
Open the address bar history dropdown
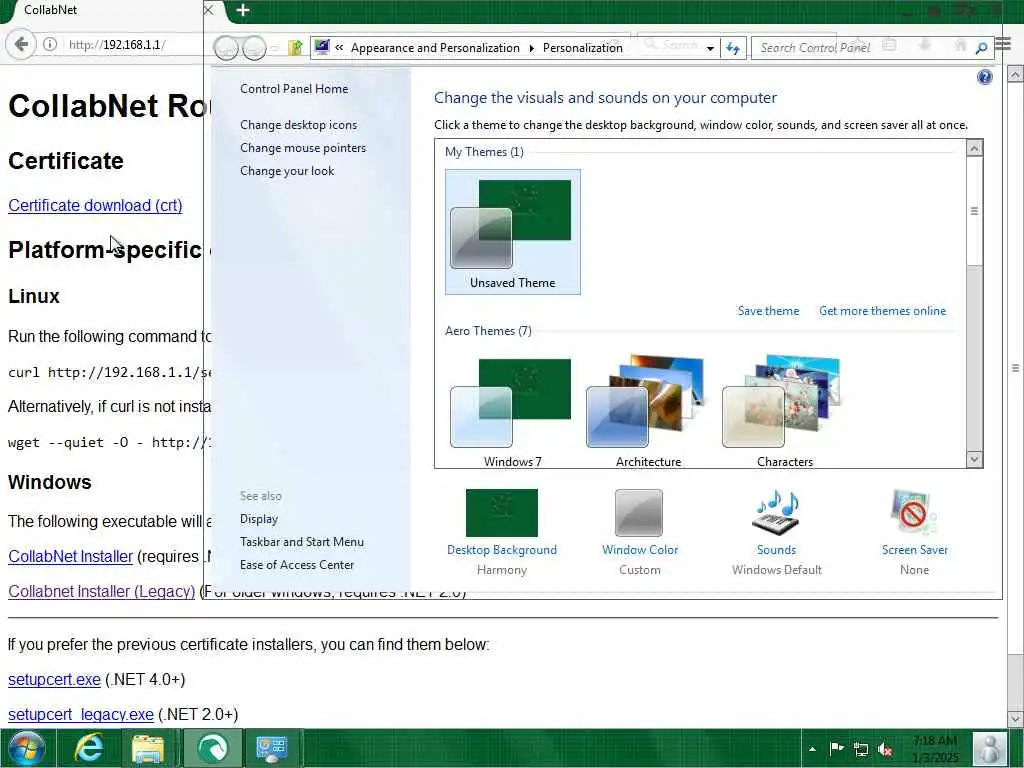tap(710, 48)
